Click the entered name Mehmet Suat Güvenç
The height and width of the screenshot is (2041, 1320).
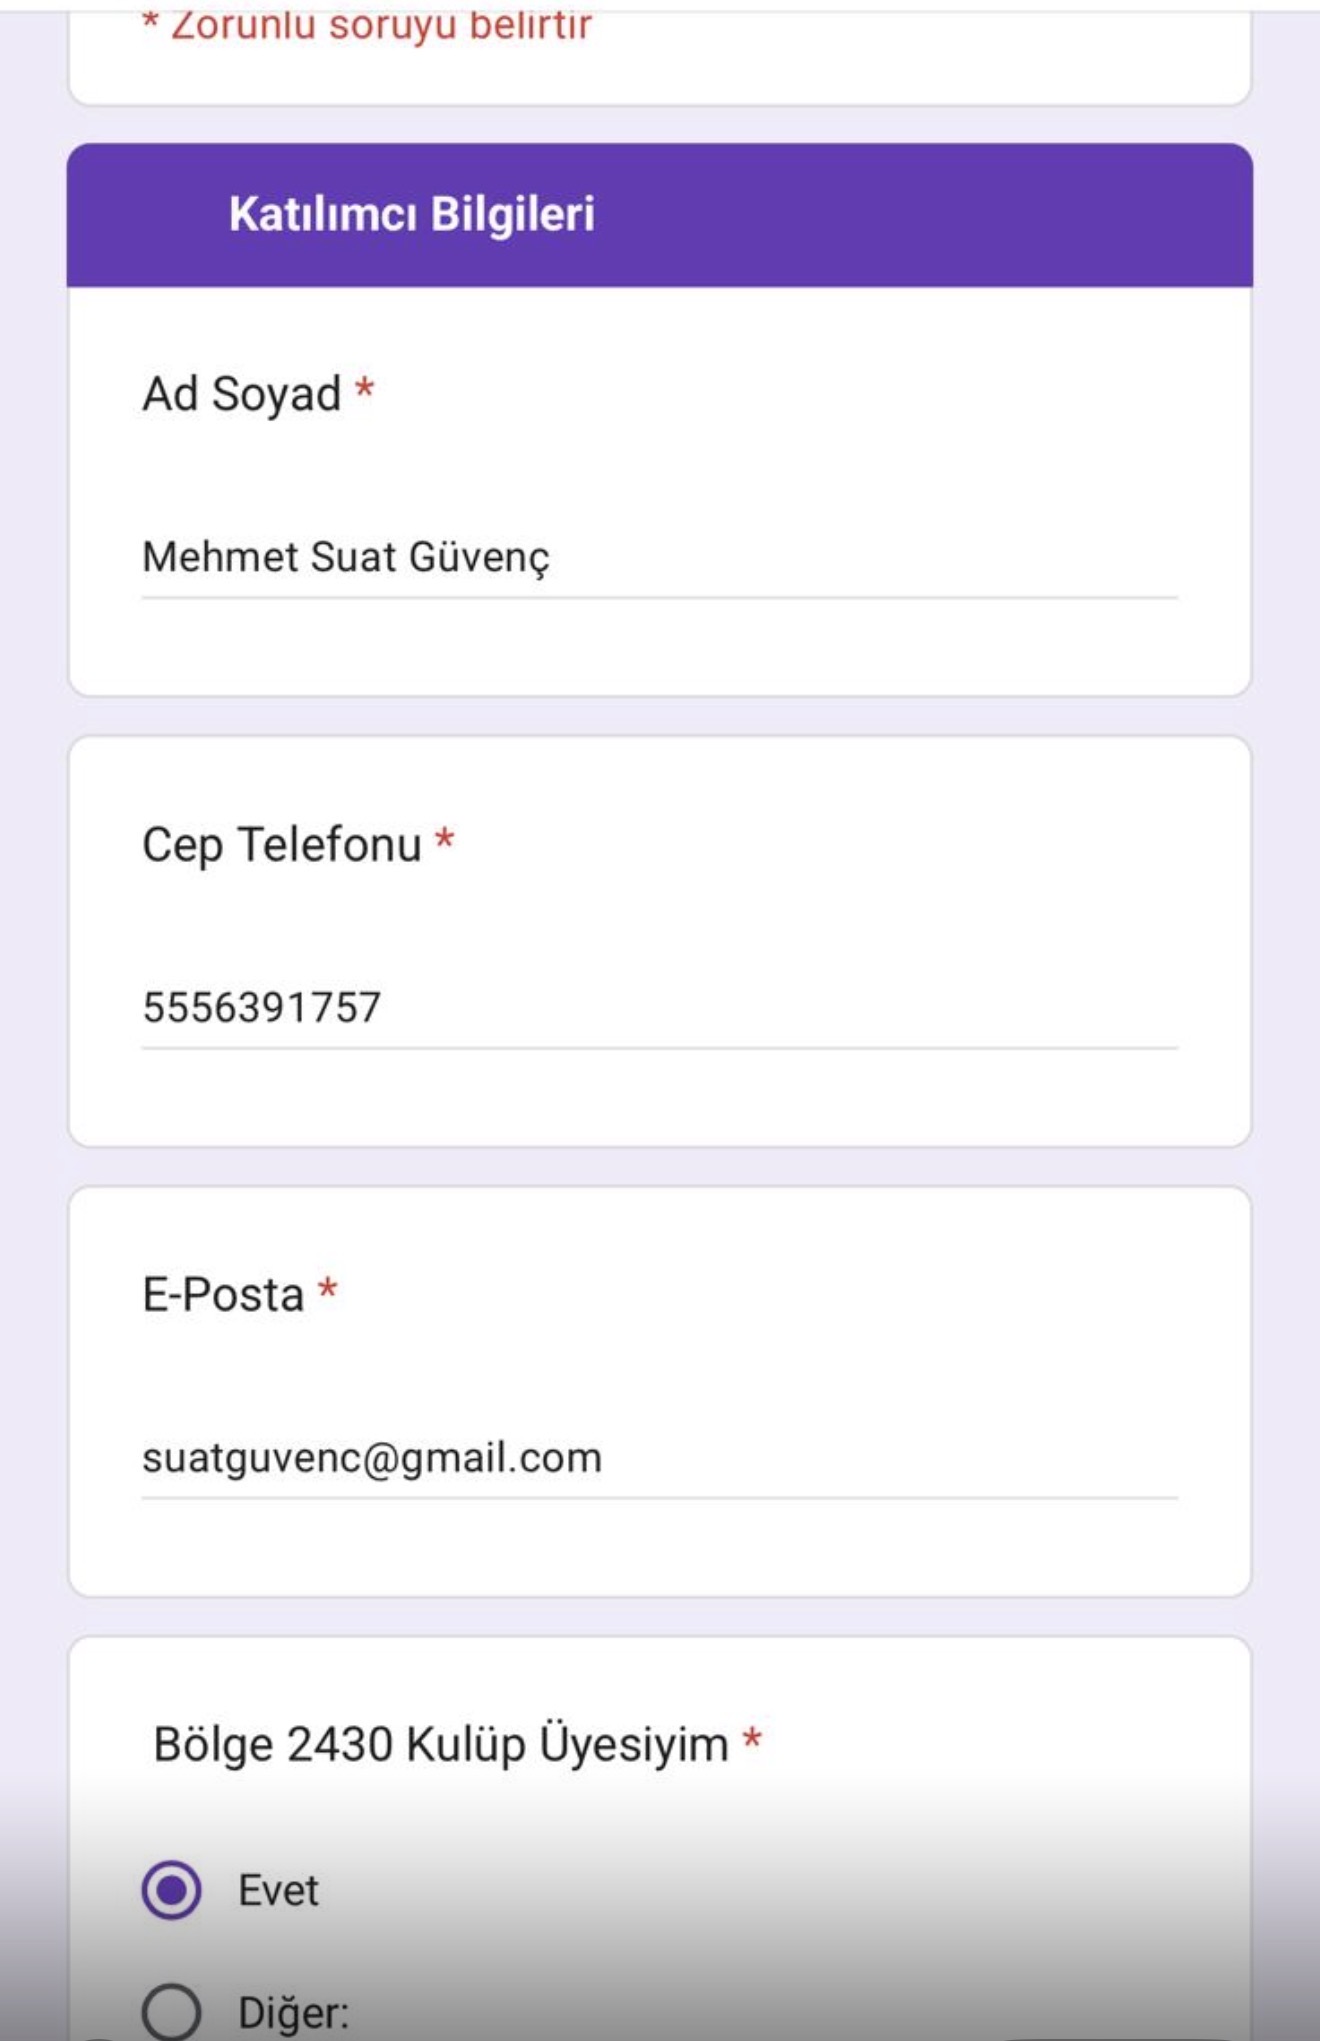(x=346, y=558)
